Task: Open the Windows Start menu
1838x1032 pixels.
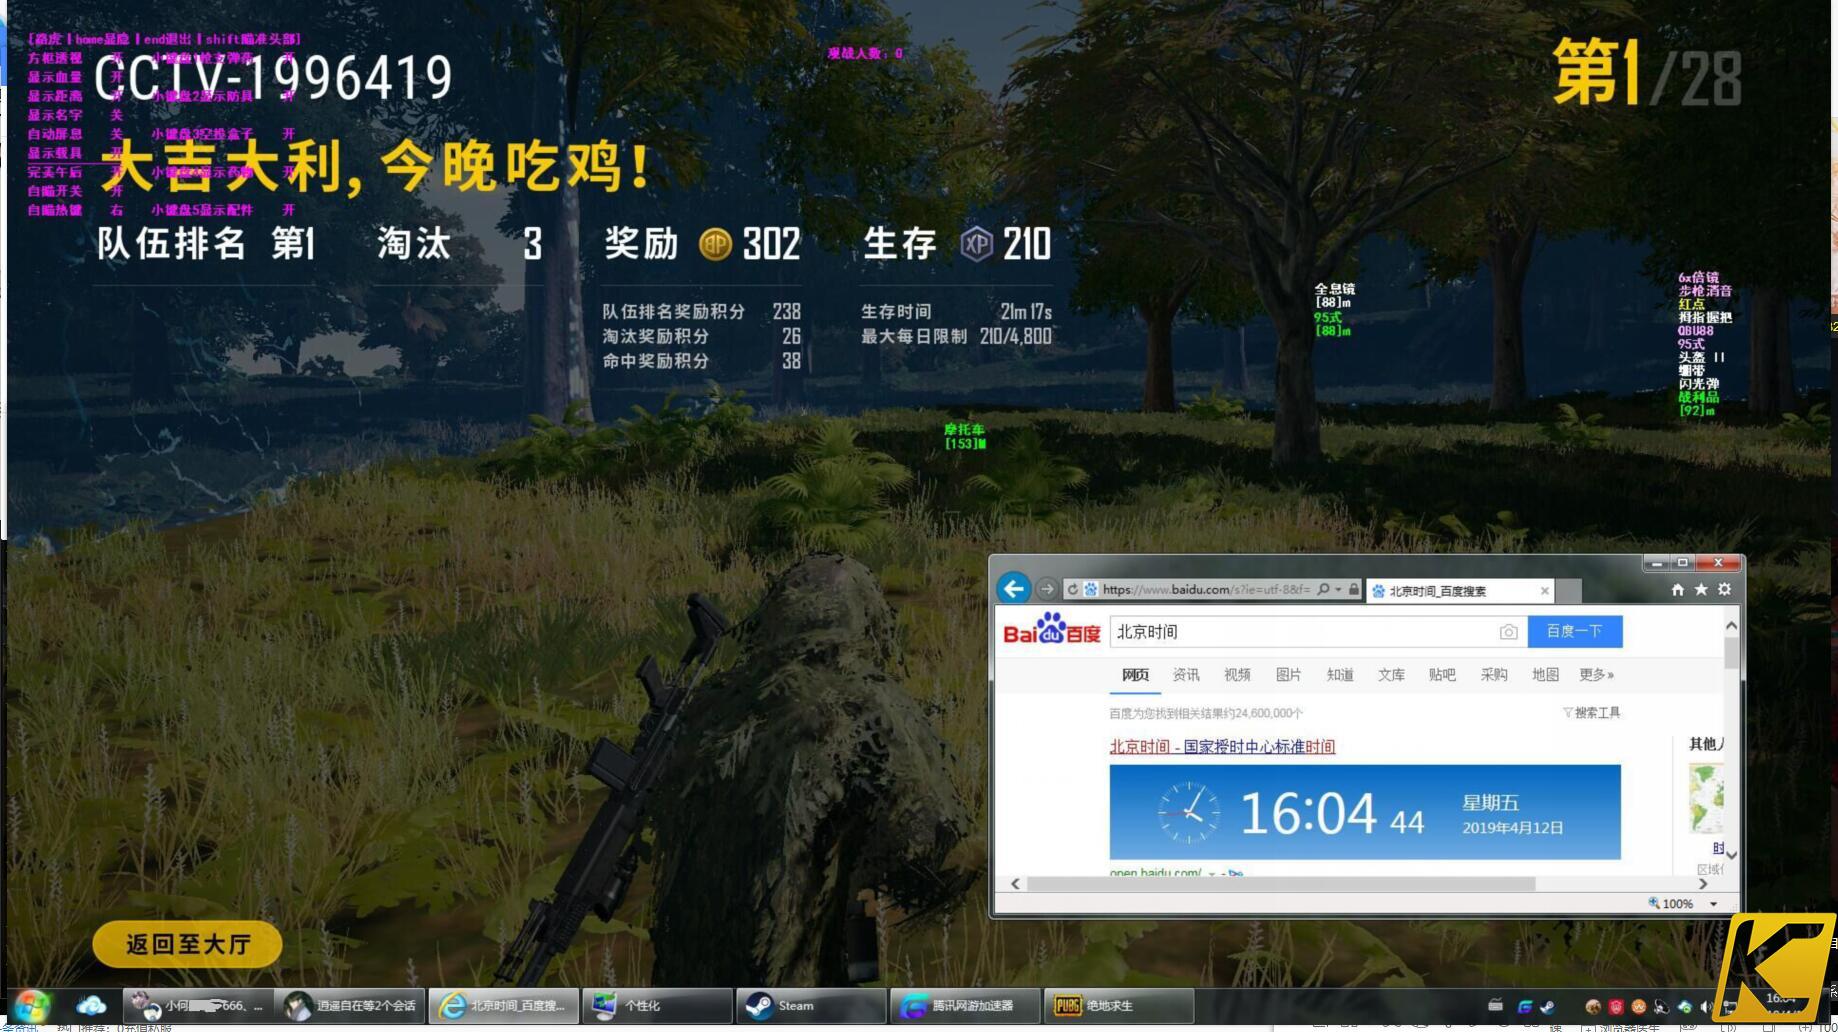Action: click(x=31, y=1006)
